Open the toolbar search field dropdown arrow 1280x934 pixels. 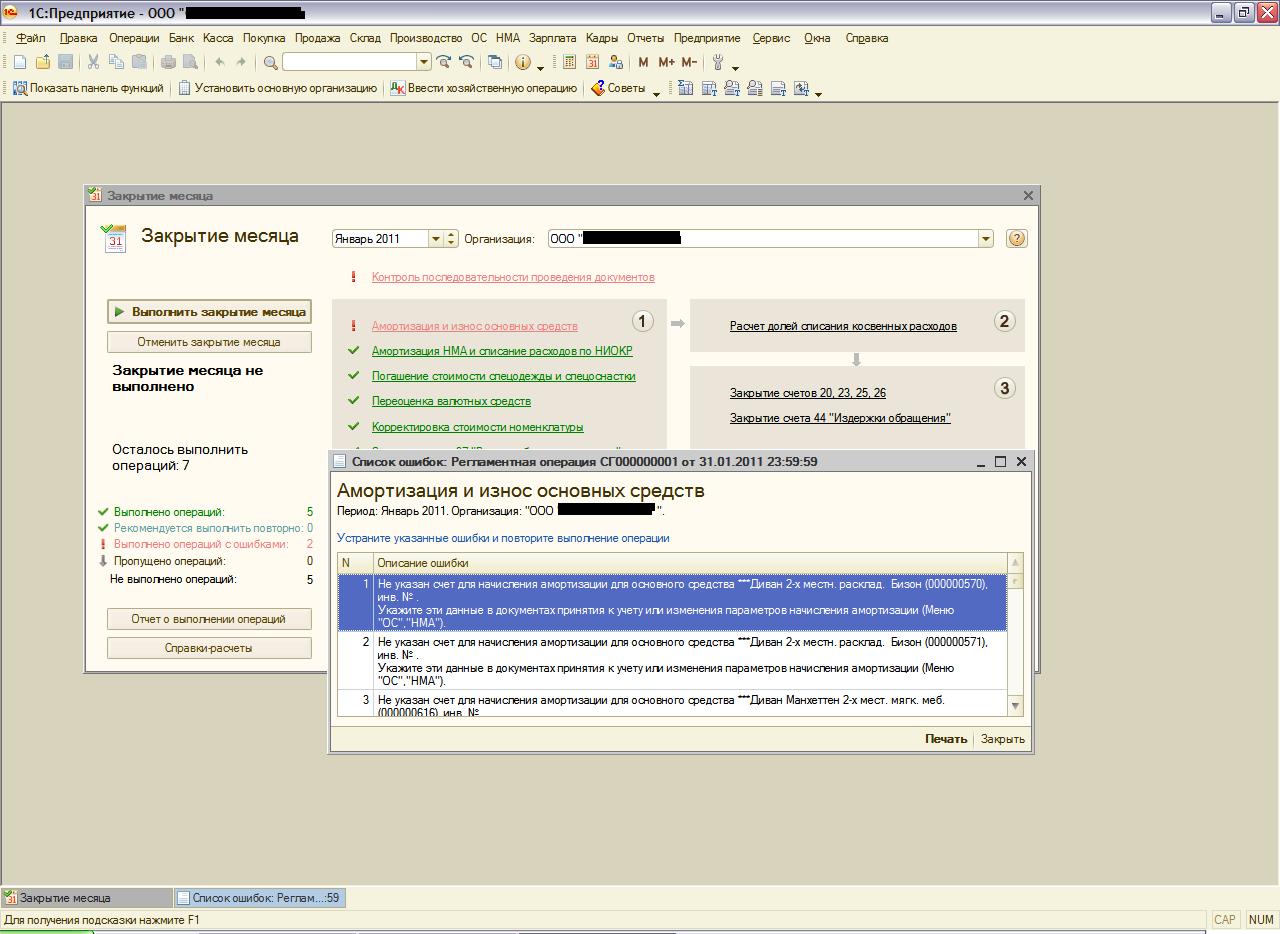pyautogui.click(x=424, y=62)
